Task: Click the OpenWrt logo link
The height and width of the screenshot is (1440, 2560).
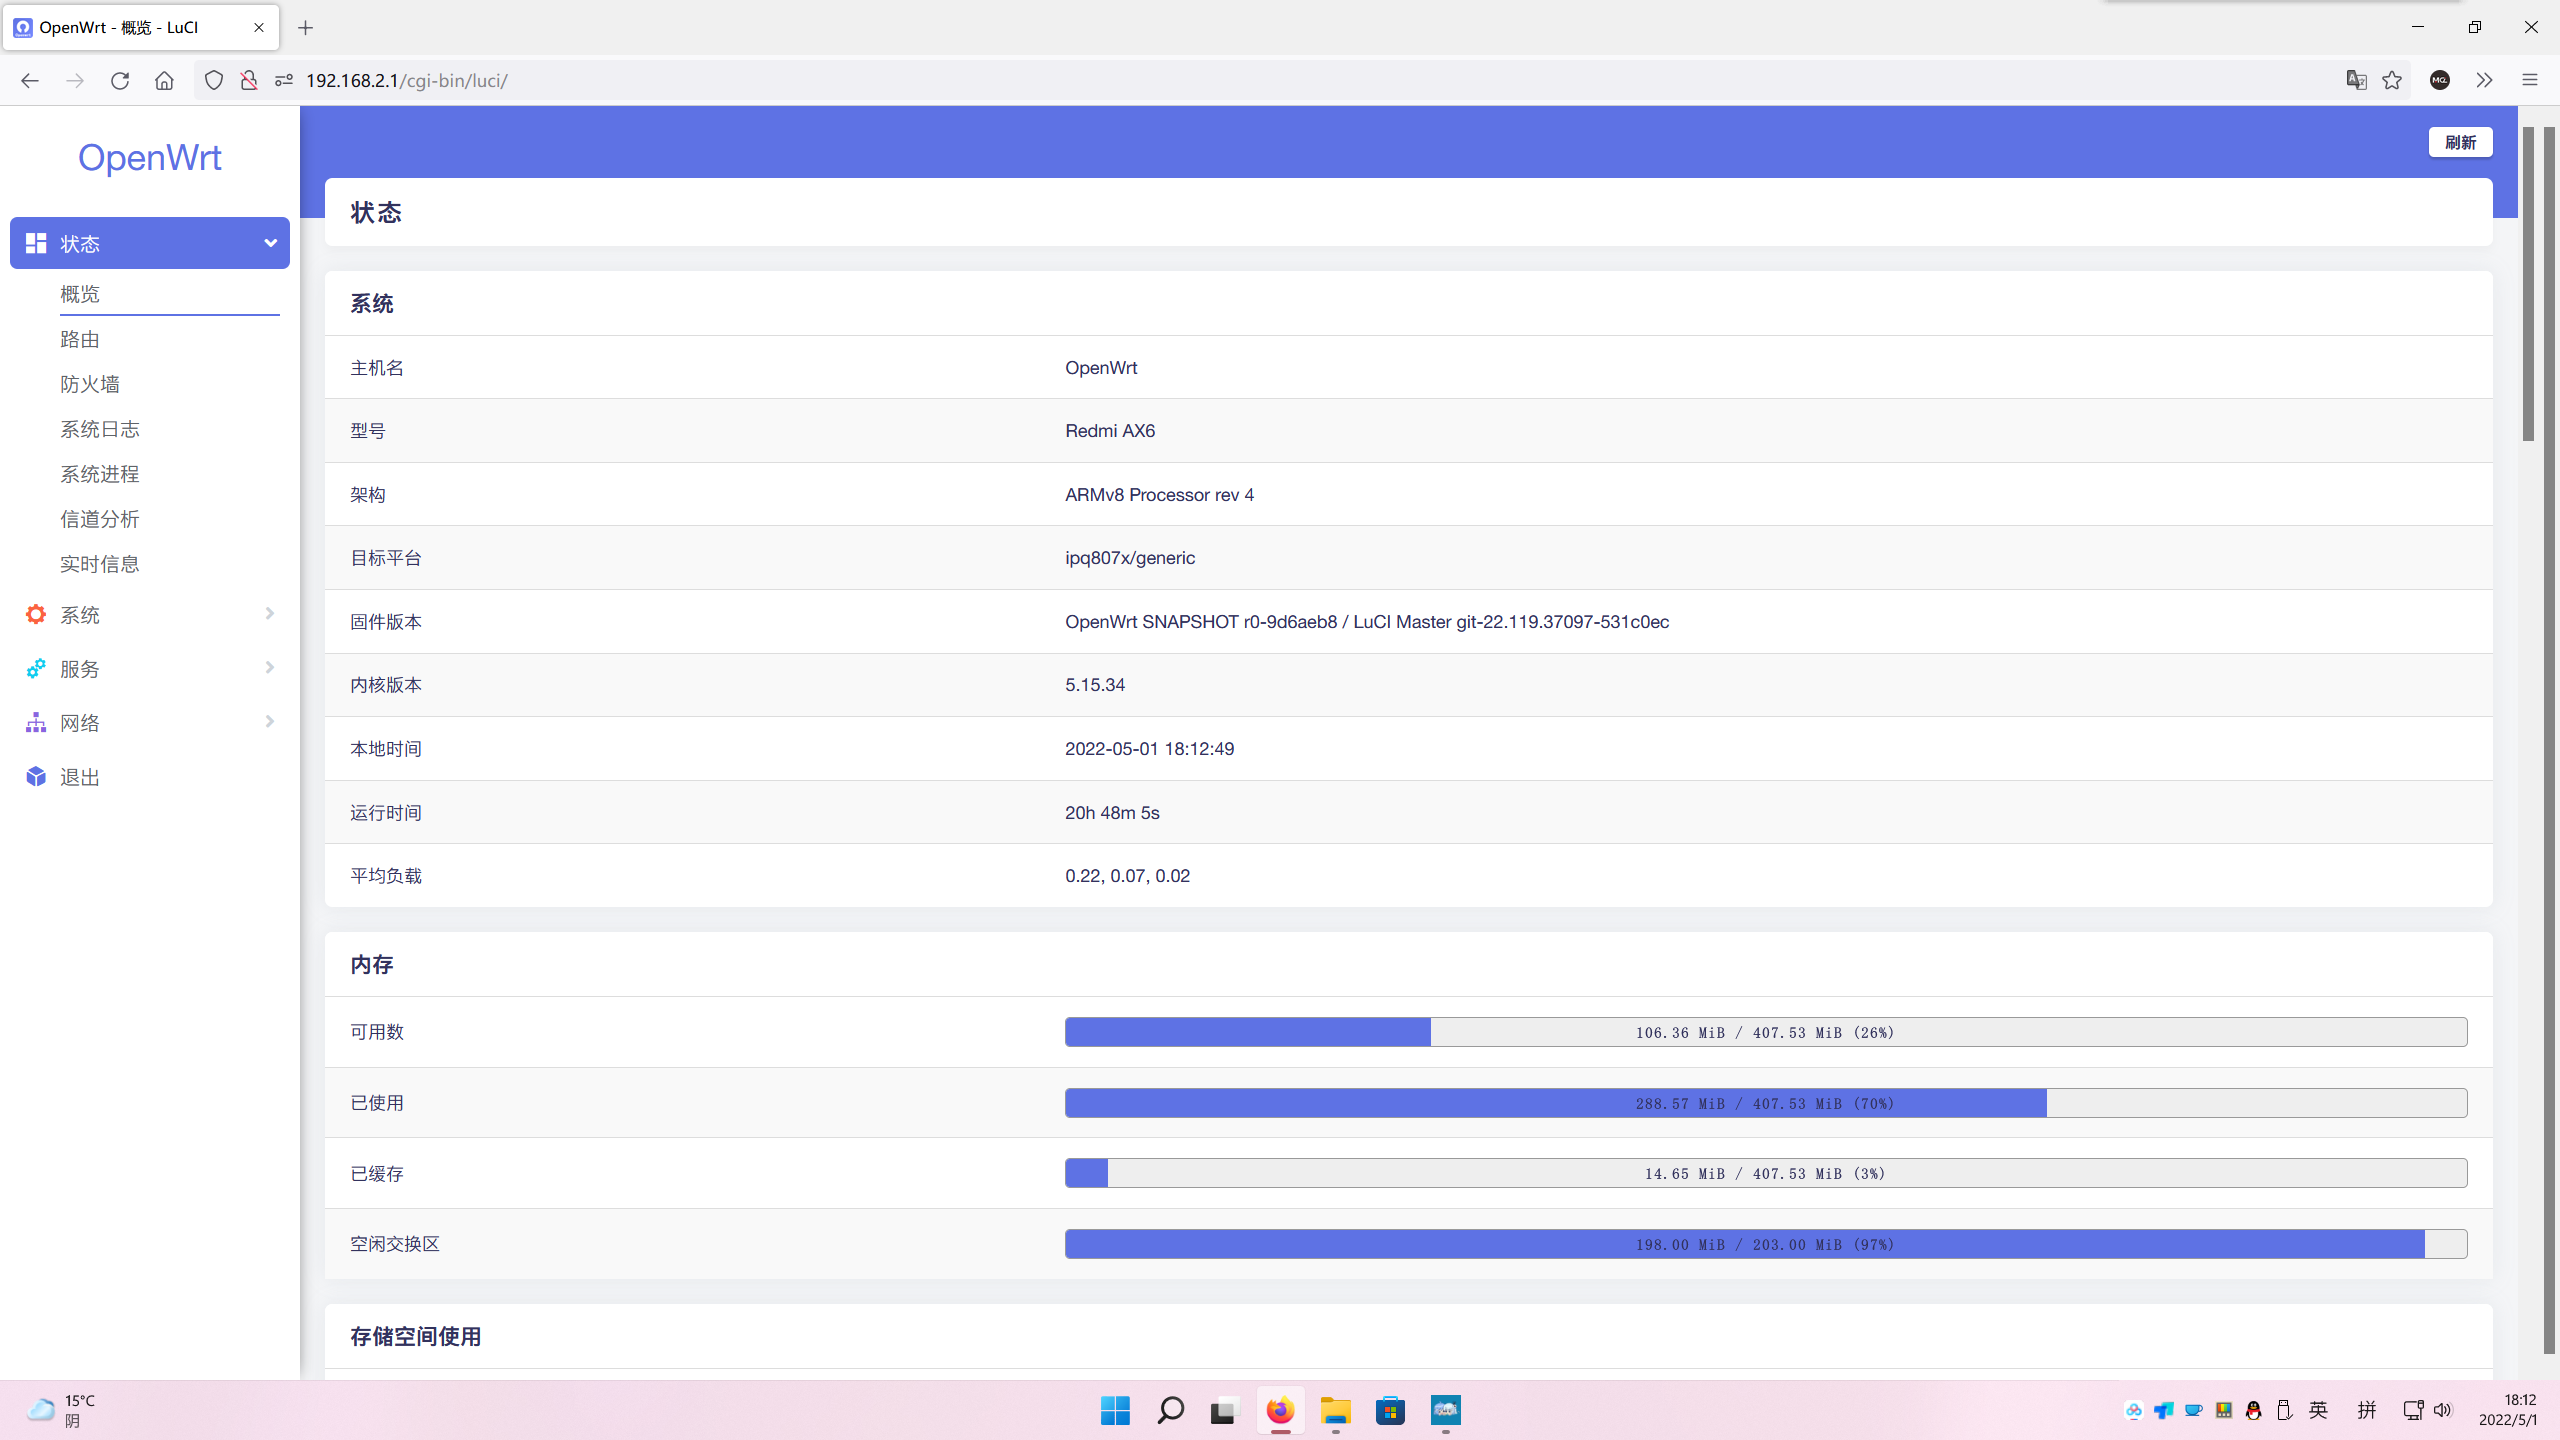Action: pos(150,158)
